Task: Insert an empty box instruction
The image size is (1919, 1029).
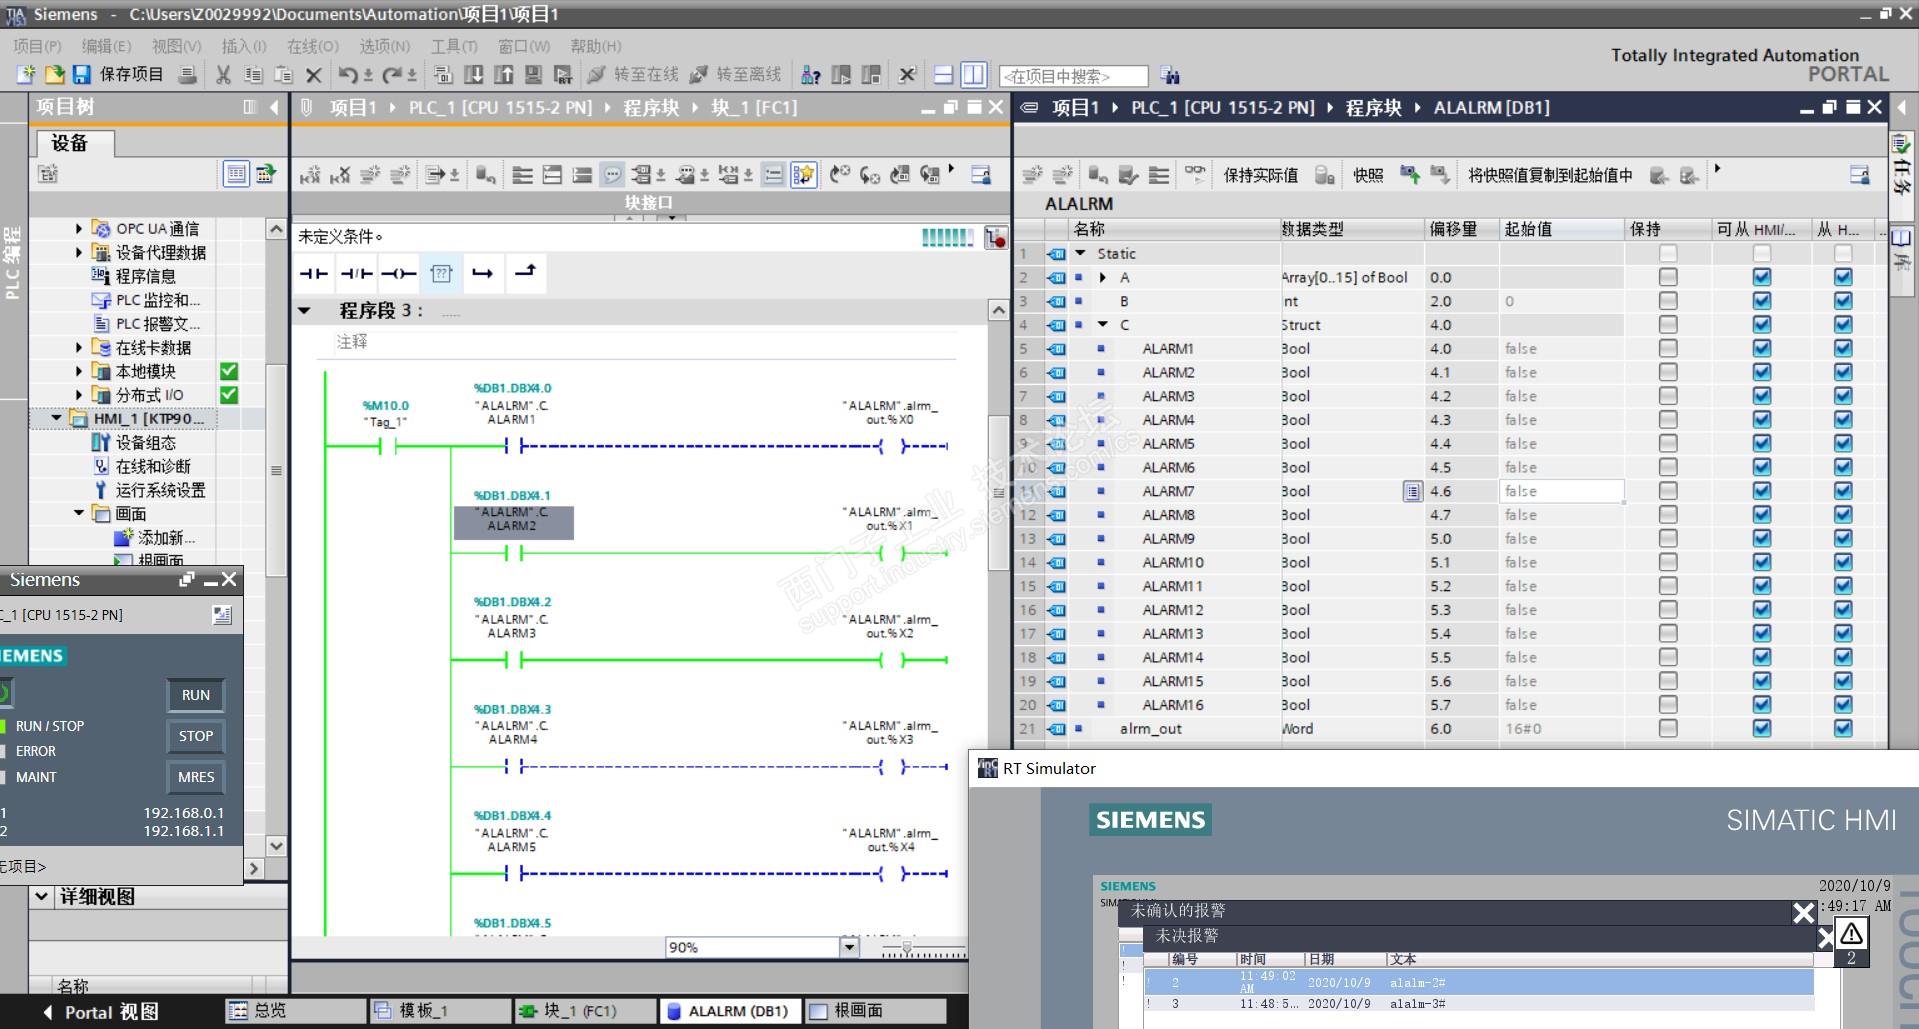Action: point(441,273)
